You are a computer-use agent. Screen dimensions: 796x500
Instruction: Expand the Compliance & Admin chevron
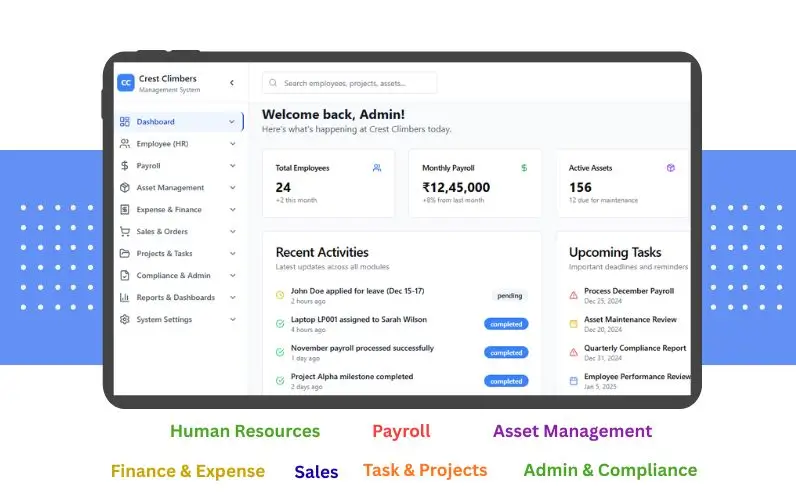pyautogui.click(x=233, y=275)
